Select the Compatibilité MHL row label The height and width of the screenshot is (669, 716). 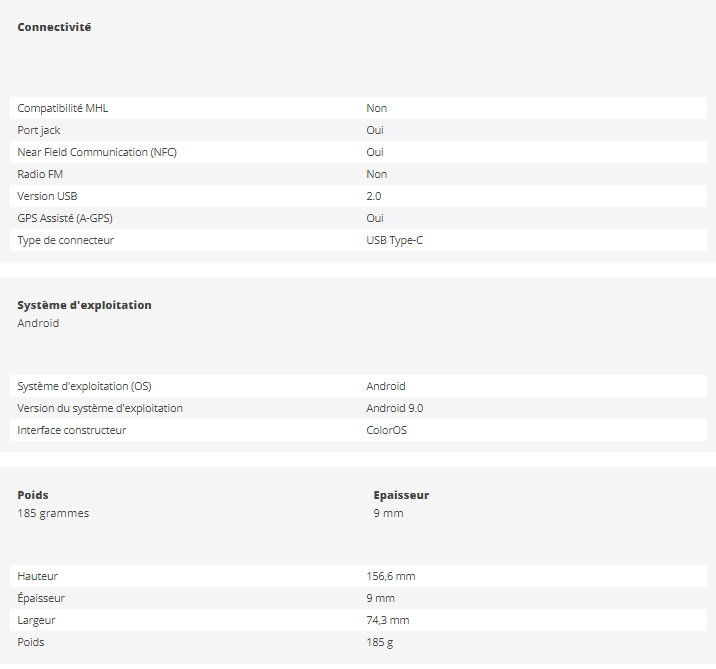click(x=62, y=108)
